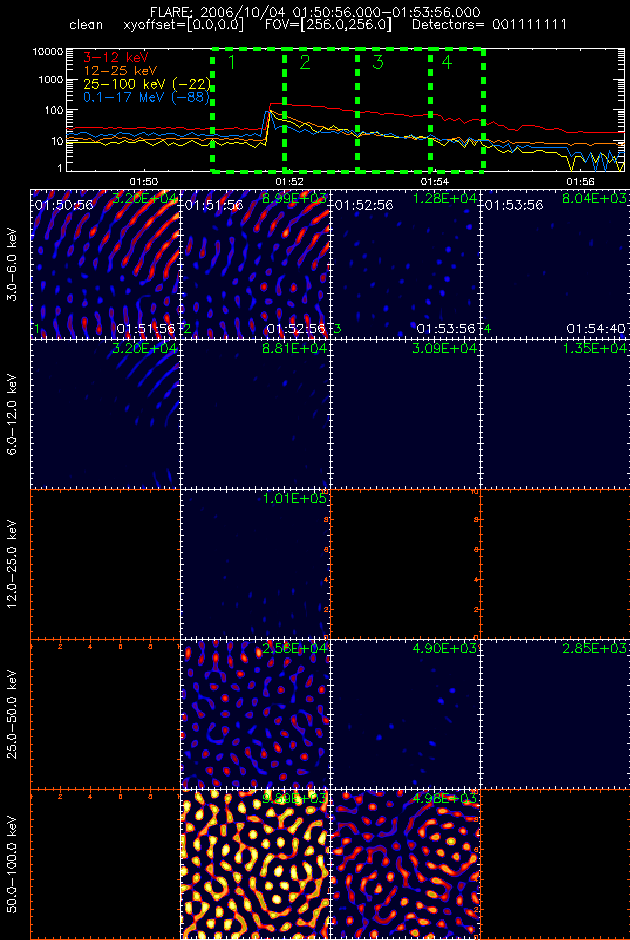Click the FLARE date and time title line
The image size is (630, 940).
click(x=315, y=12)
